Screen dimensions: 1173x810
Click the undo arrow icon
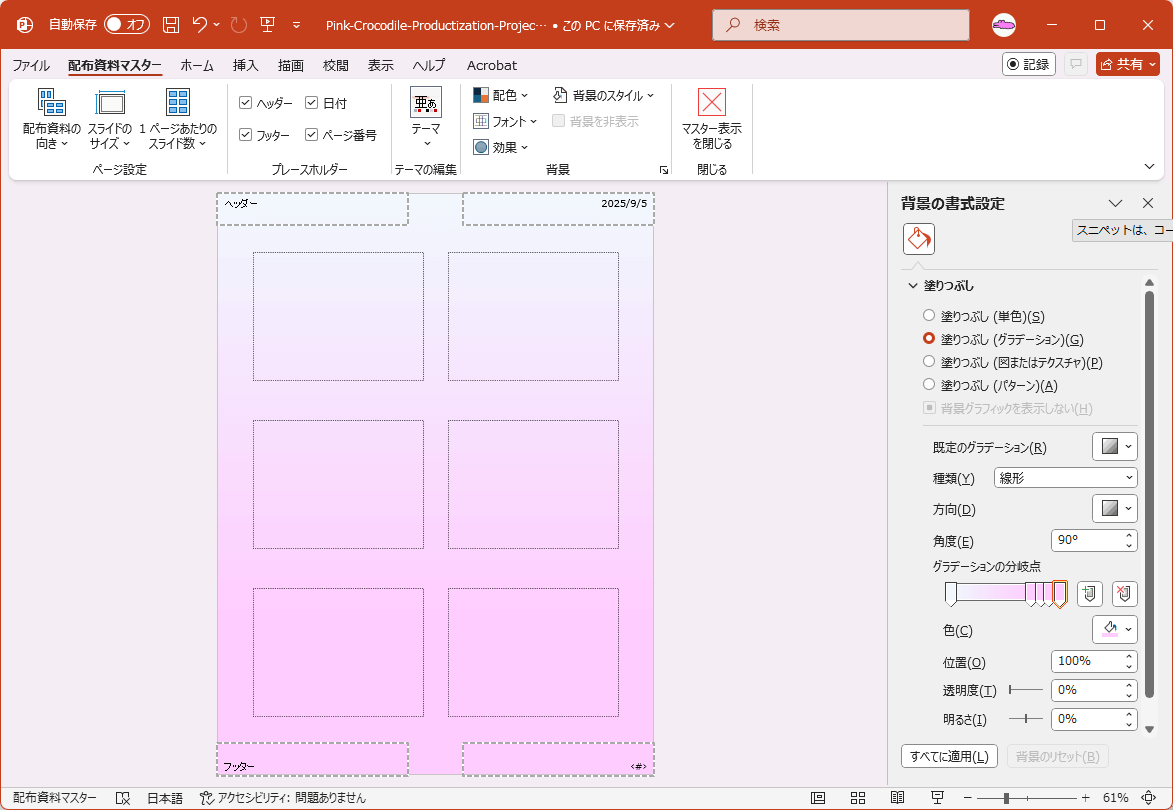point(200,25)
